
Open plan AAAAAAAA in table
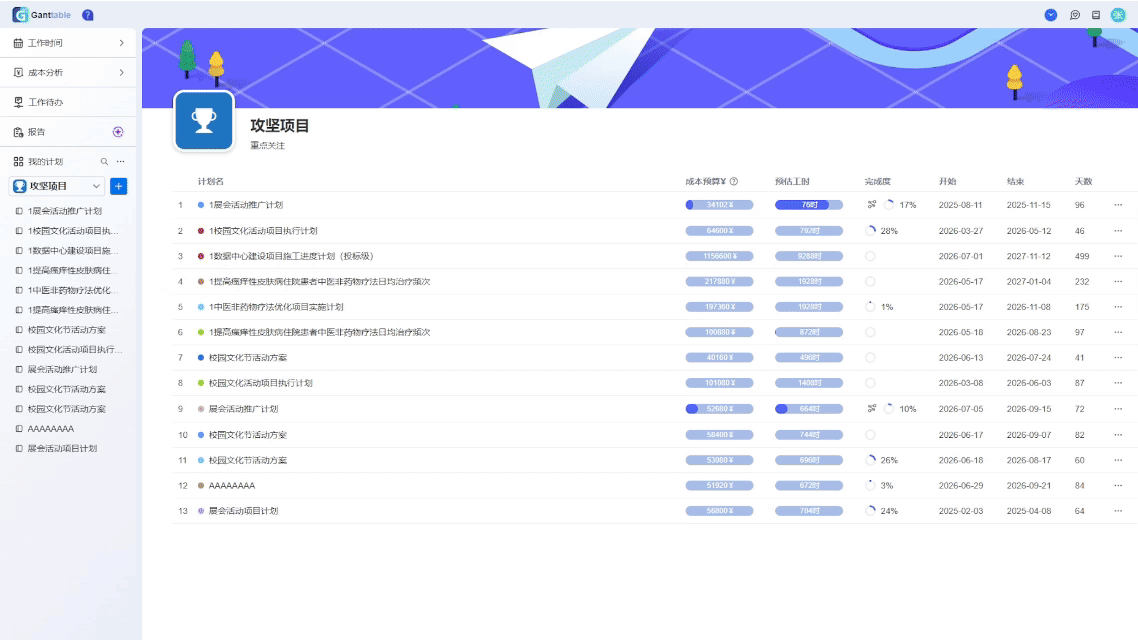232,485
